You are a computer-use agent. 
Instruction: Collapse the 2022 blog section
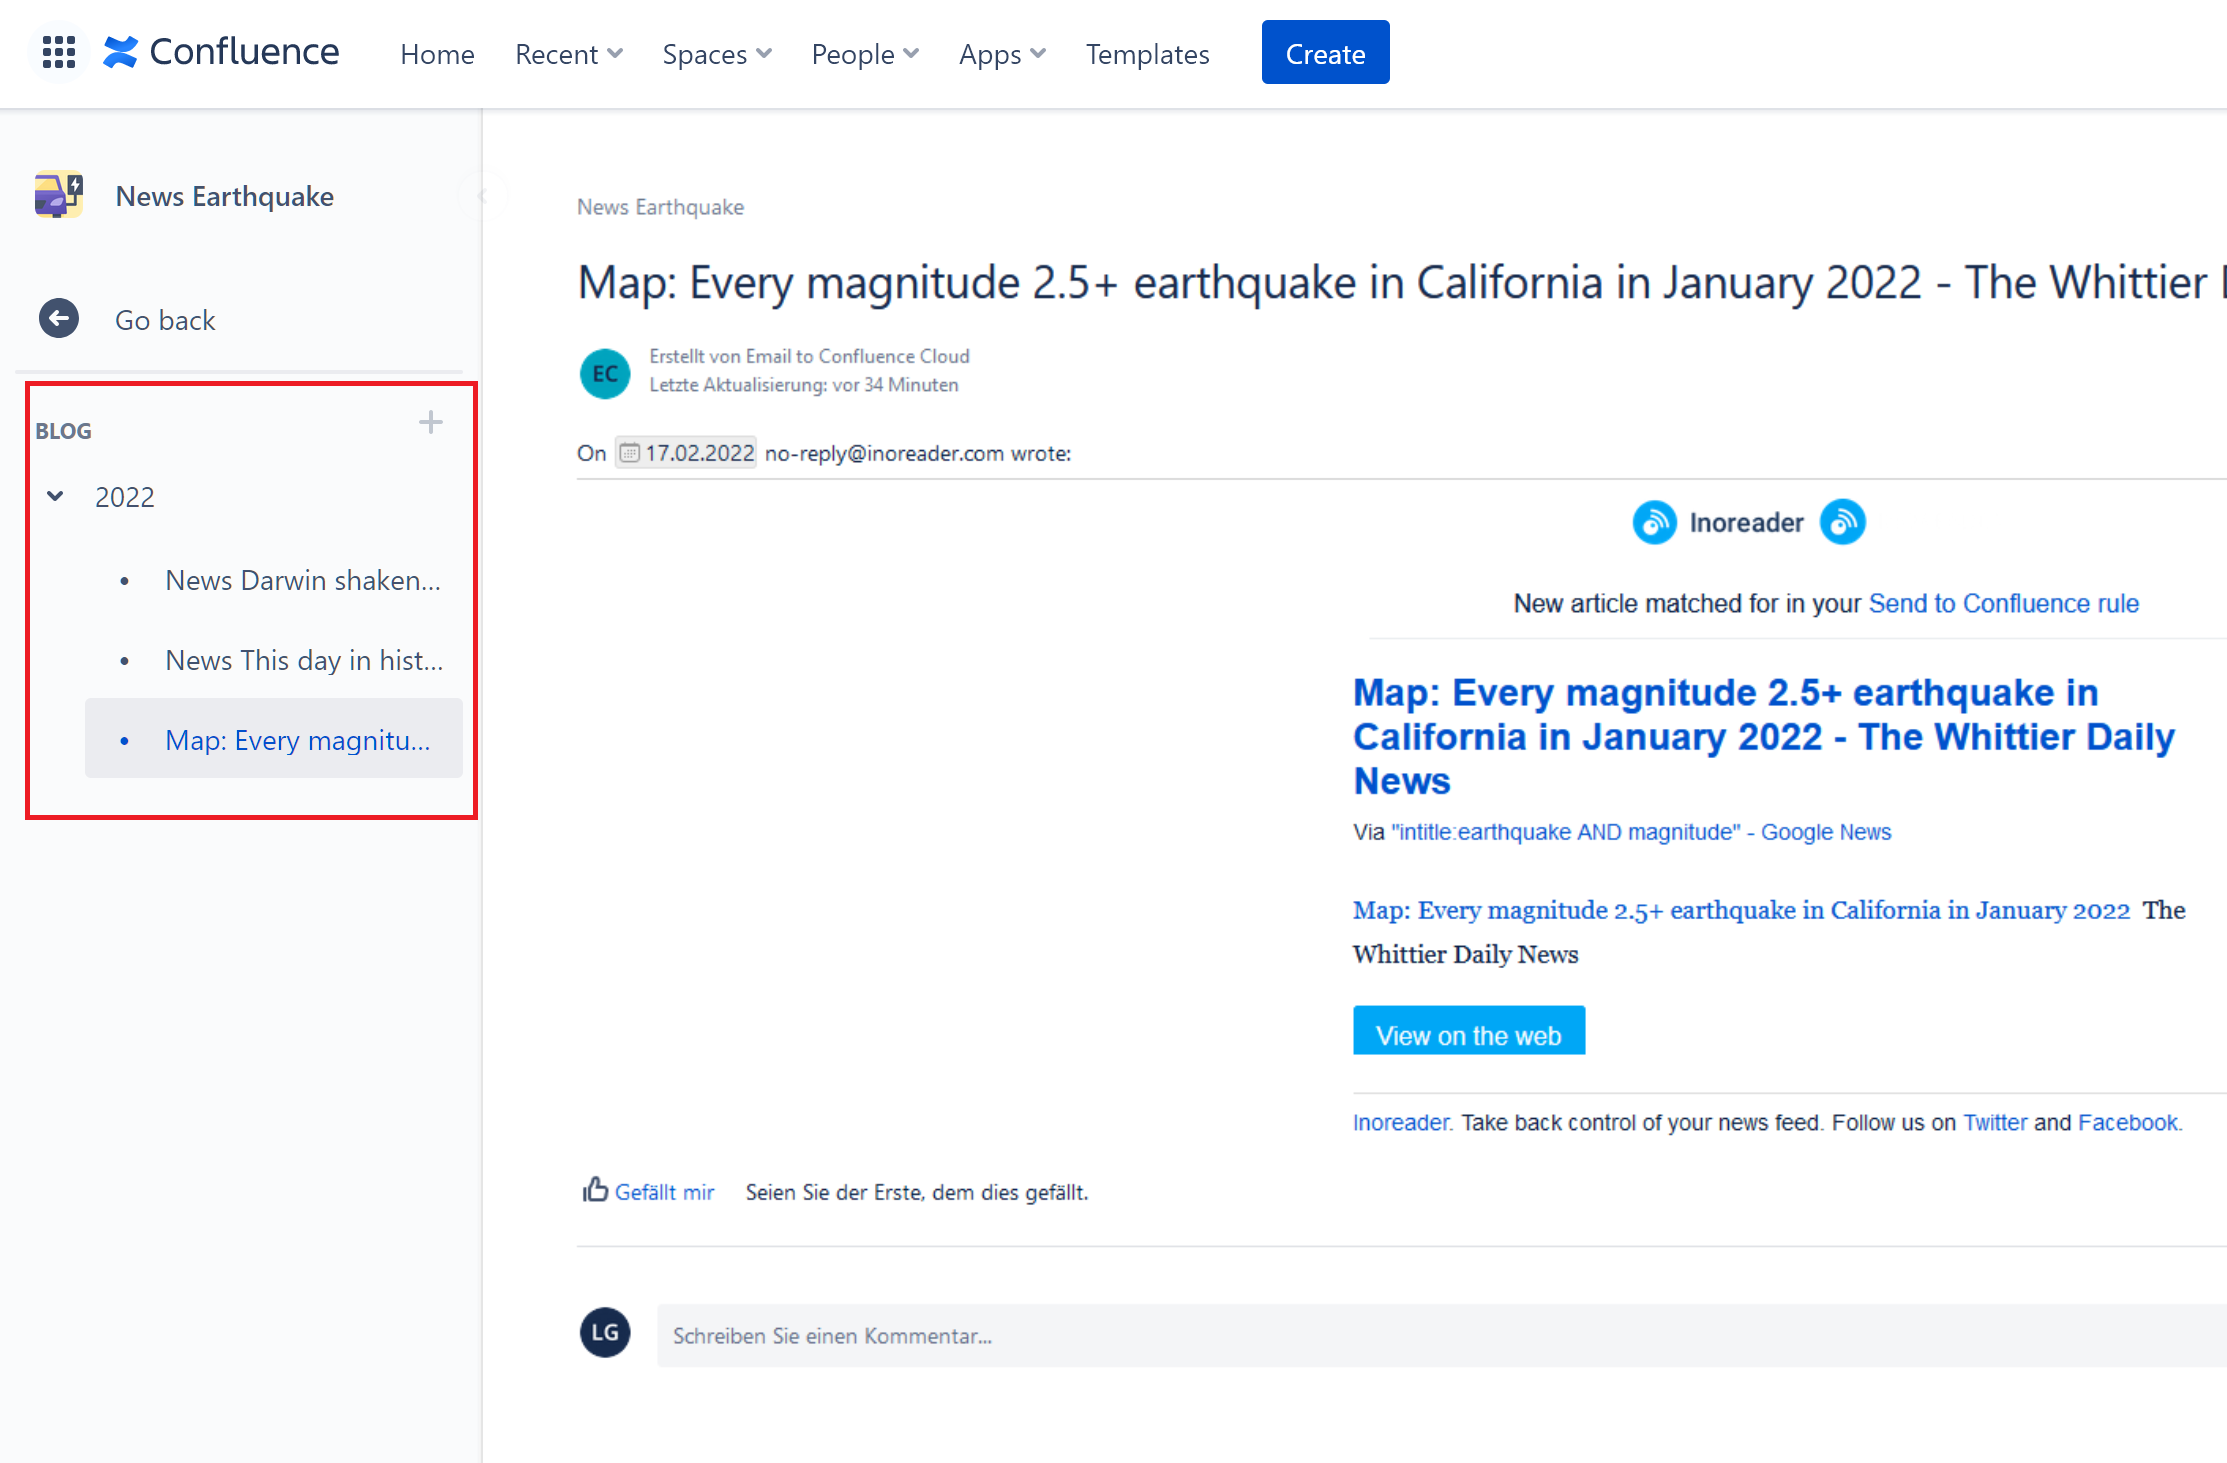point(55,495)
